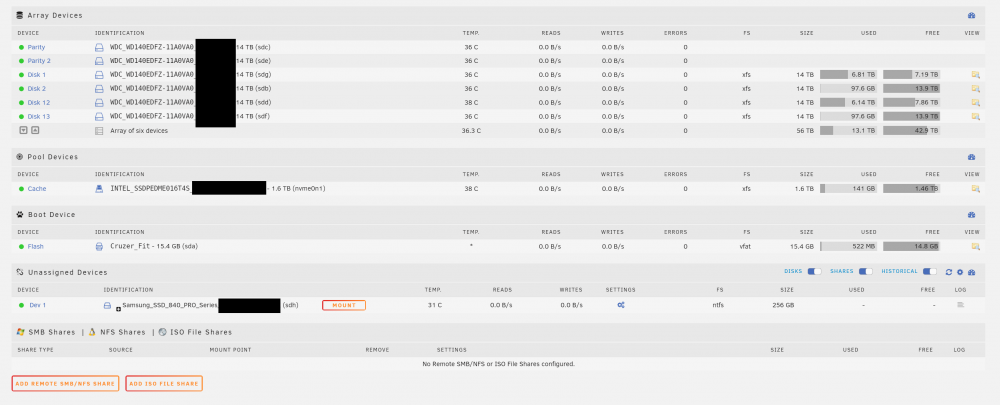Screen dimensions: 1000x405
Task: Open the Disk 2 device link
Action: tap(36, 89)
